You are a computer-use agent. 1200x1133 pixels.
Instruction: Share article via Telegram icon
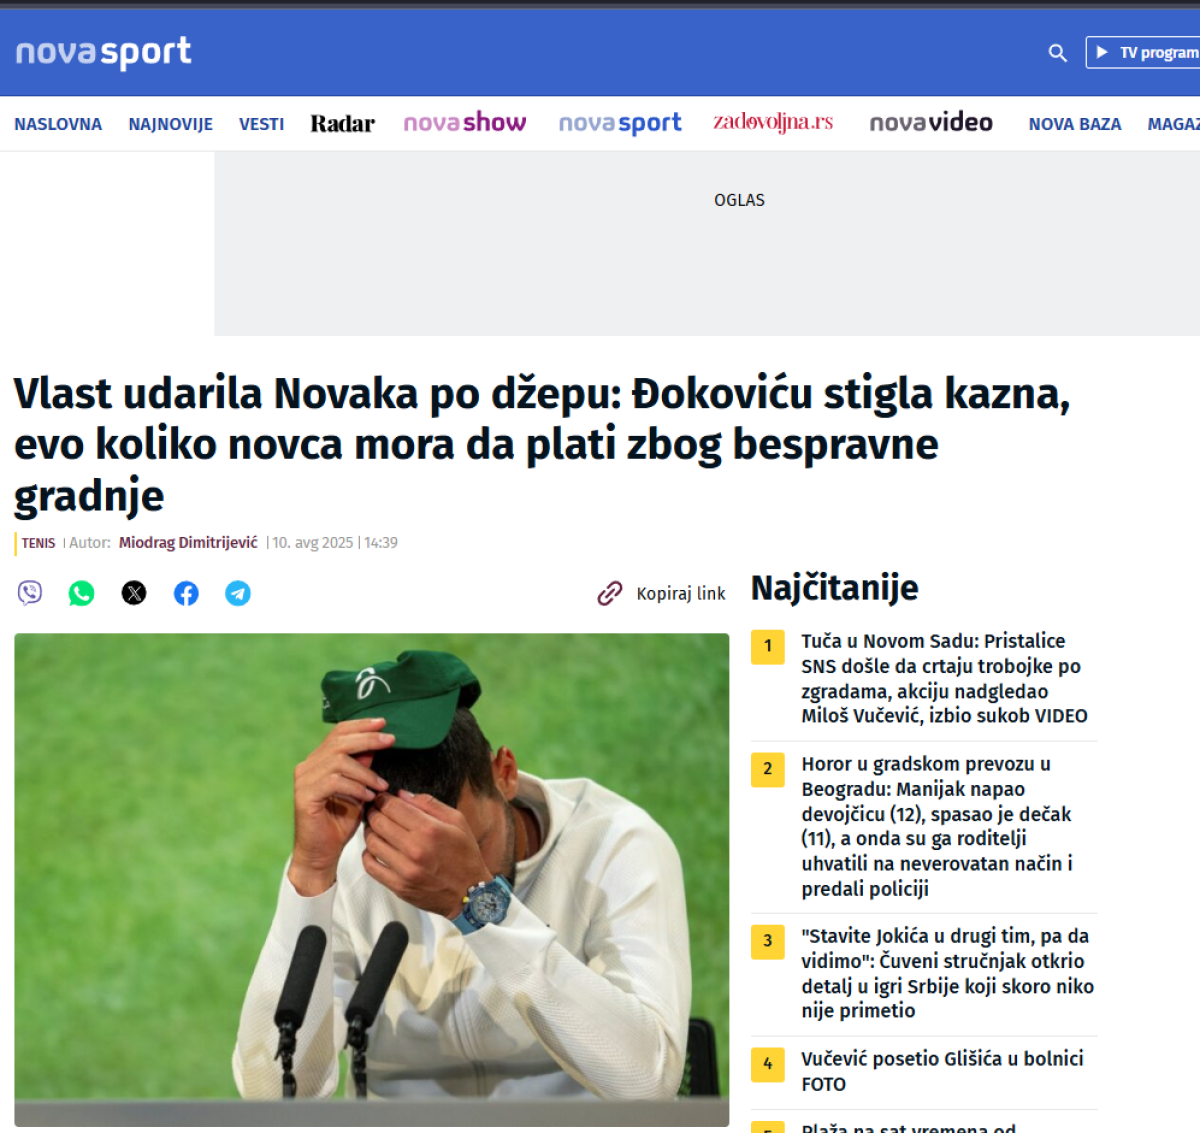tap(238, 593)
